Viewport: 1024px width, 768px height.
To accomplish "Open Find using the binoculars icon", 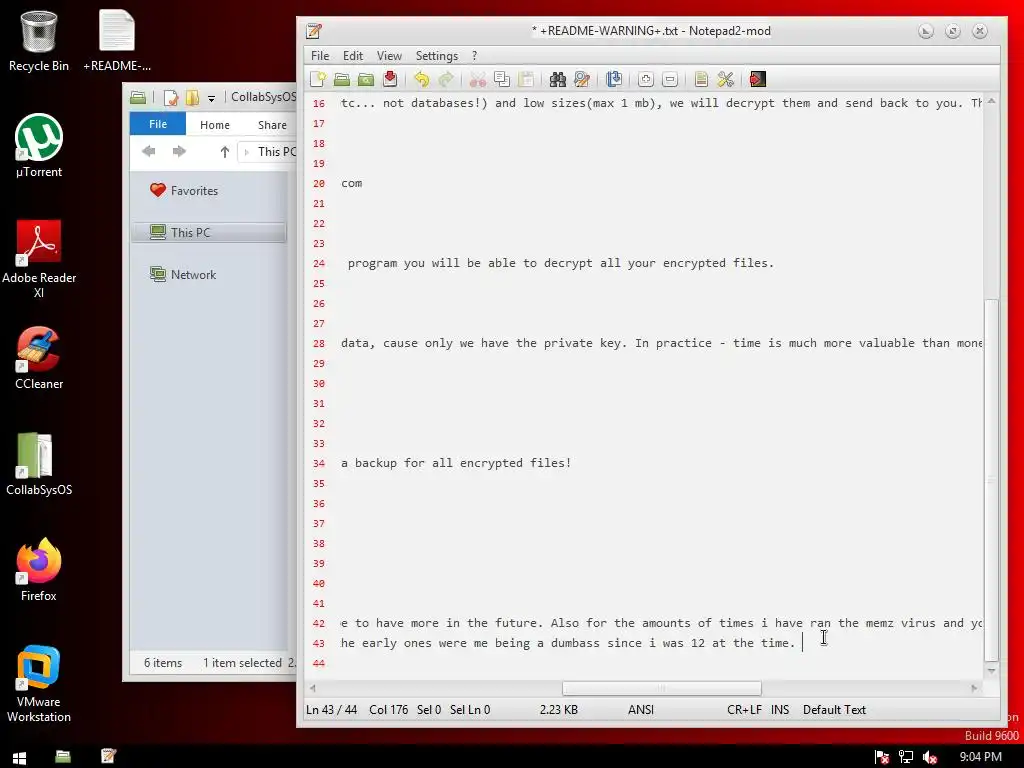I will (557, 80).
